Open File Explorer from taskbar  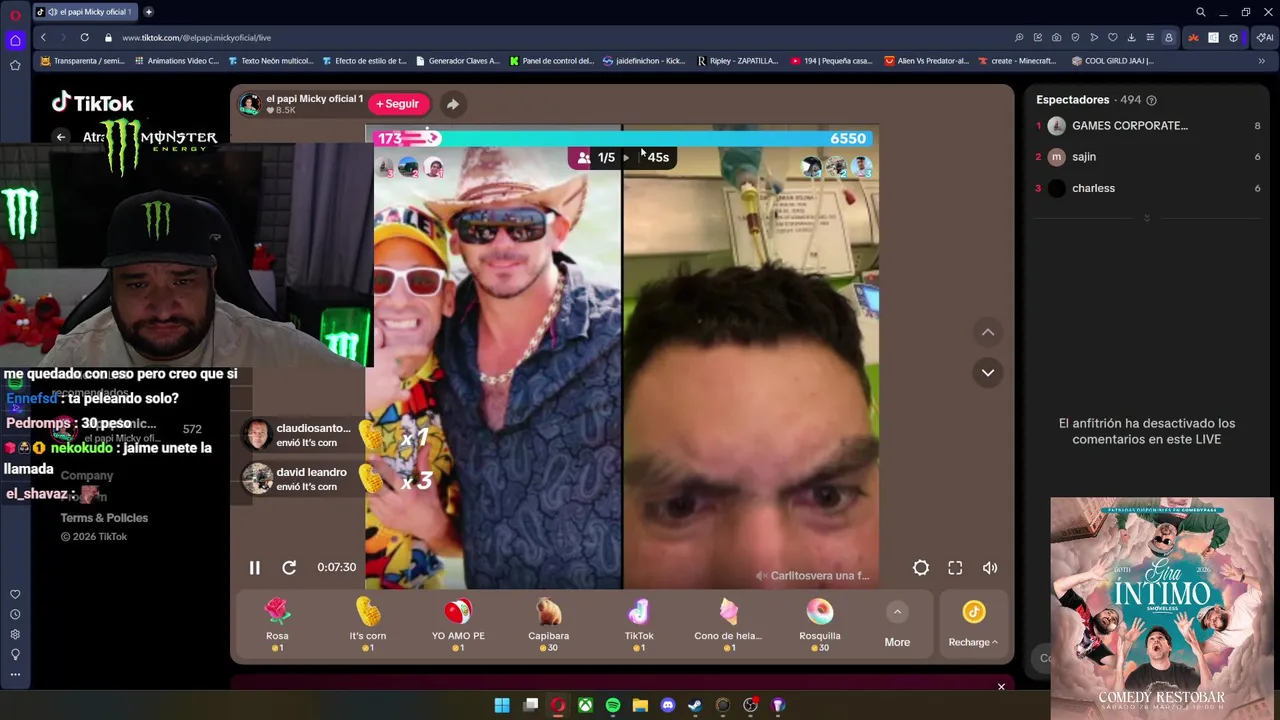coord(640,705)
